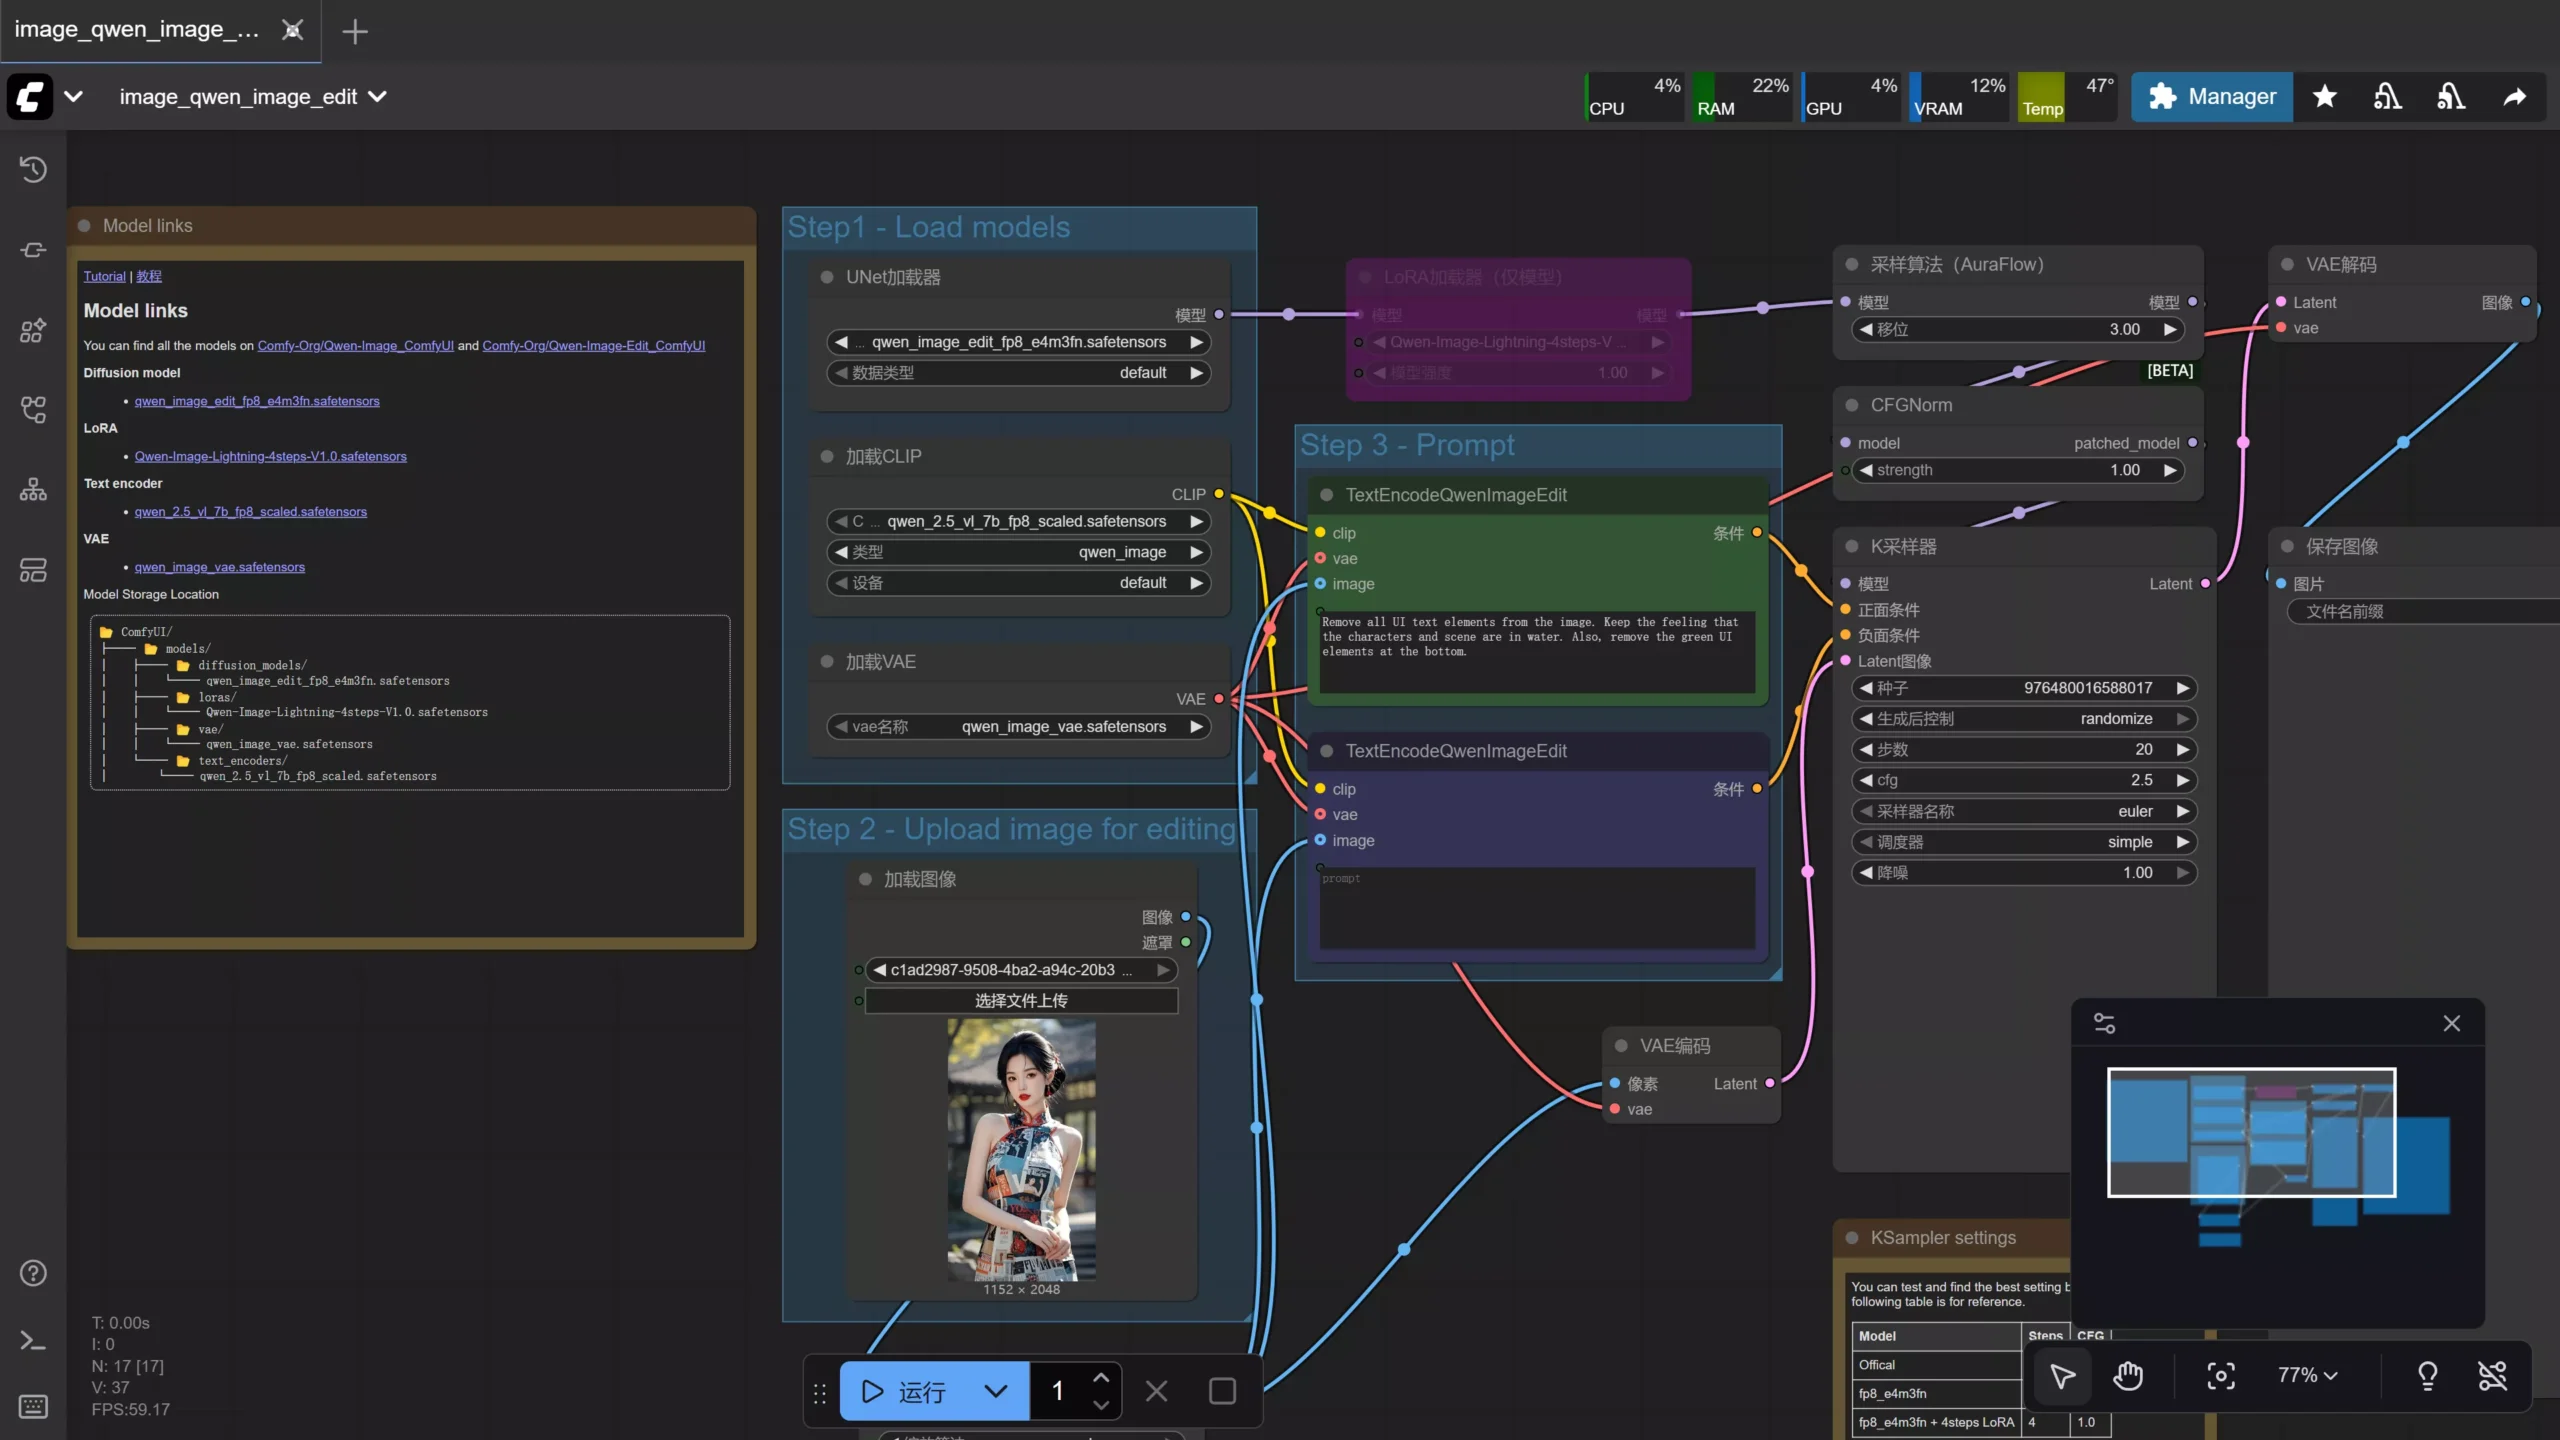
Task: Open the Manager button
Action: pos(2211,97)
